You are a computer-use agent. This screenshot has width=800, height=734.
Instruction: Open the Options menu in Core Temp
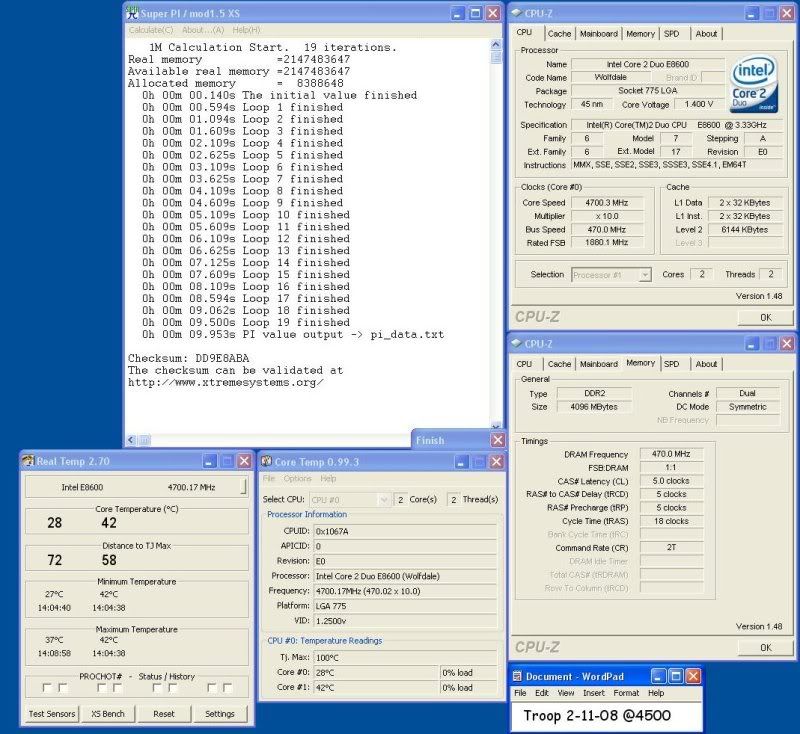297,479
